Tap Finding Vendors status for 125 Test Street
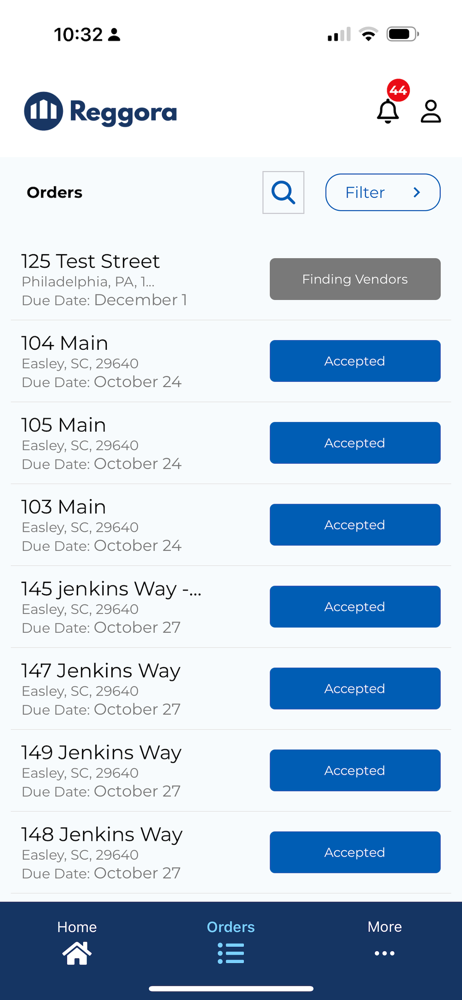The height and width of the screenshot is (1000, 462). click(x=355, y=279)
